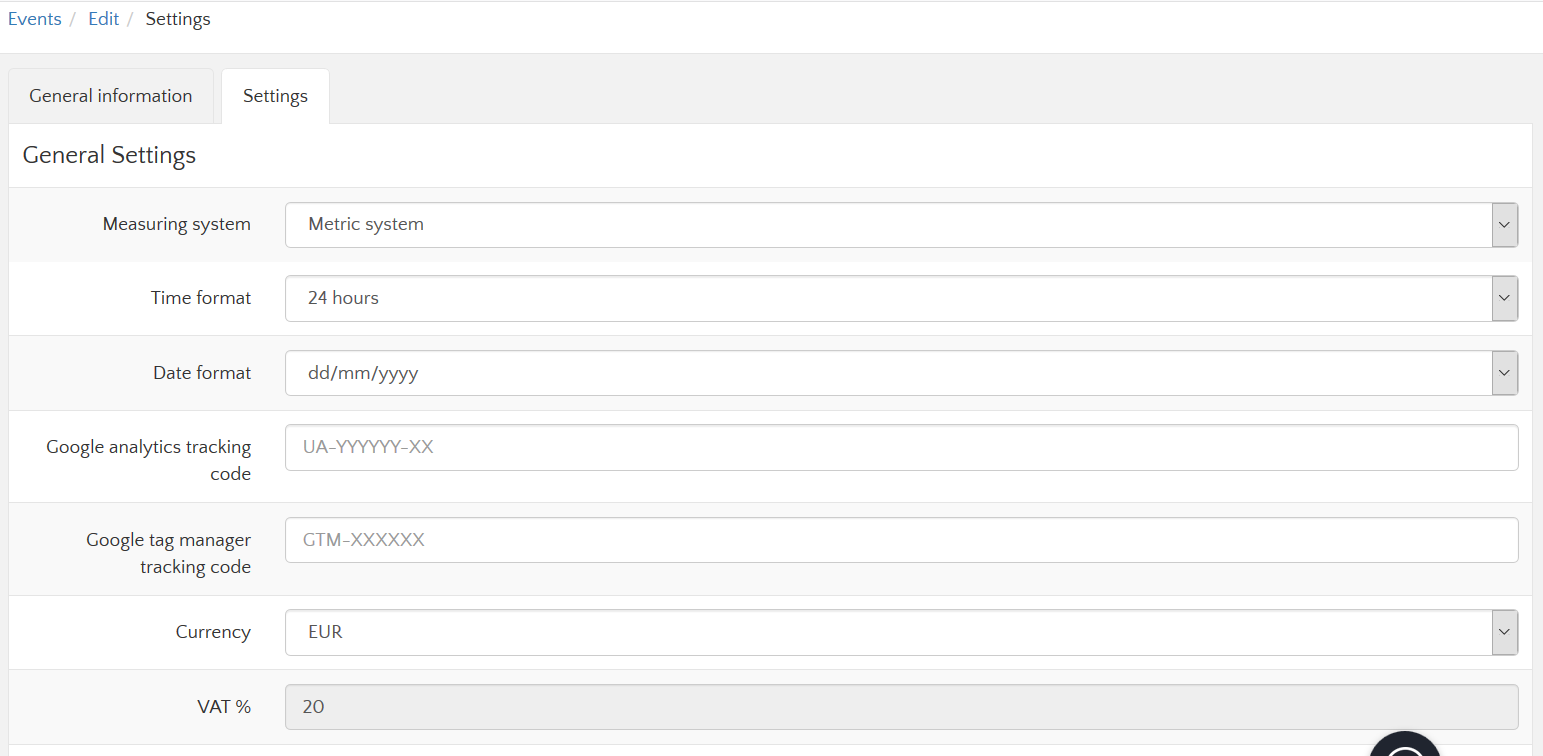
Task: Open the Edit breadcrumb link
Action: point(103,19)
